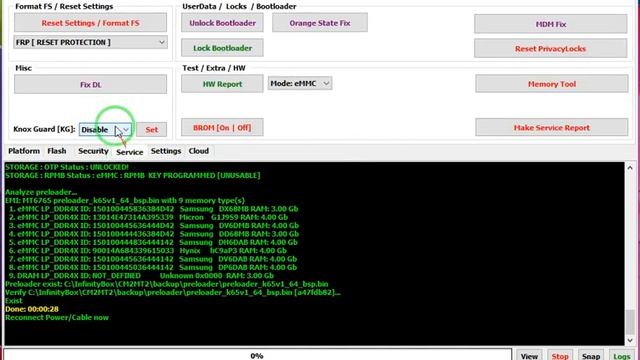Click 'STORAGE : OTP Status : UNLOCKED!' line
This screenshot has height=360, width=640.
(67, 167)
